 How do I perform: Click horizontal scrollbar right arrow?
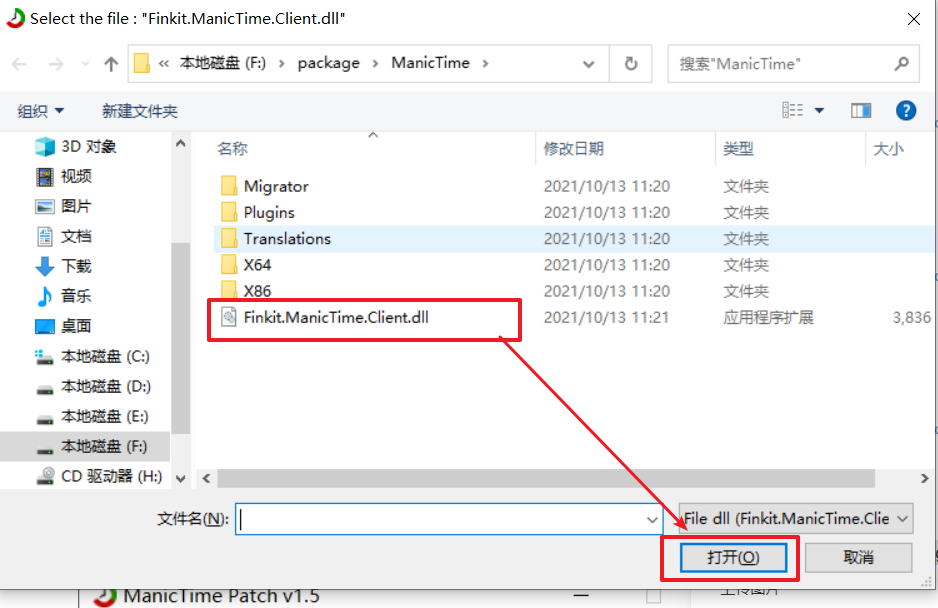click(924, 478)
